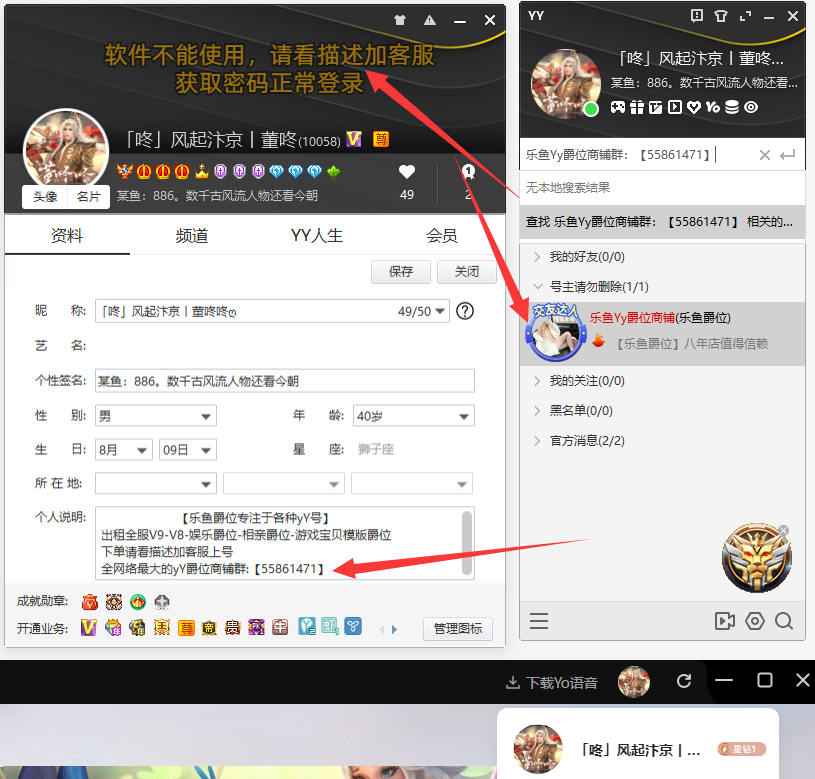Click the video camera icon in the bottom toolbar
This screenshot has height=779, width=815.
[725, 621]
